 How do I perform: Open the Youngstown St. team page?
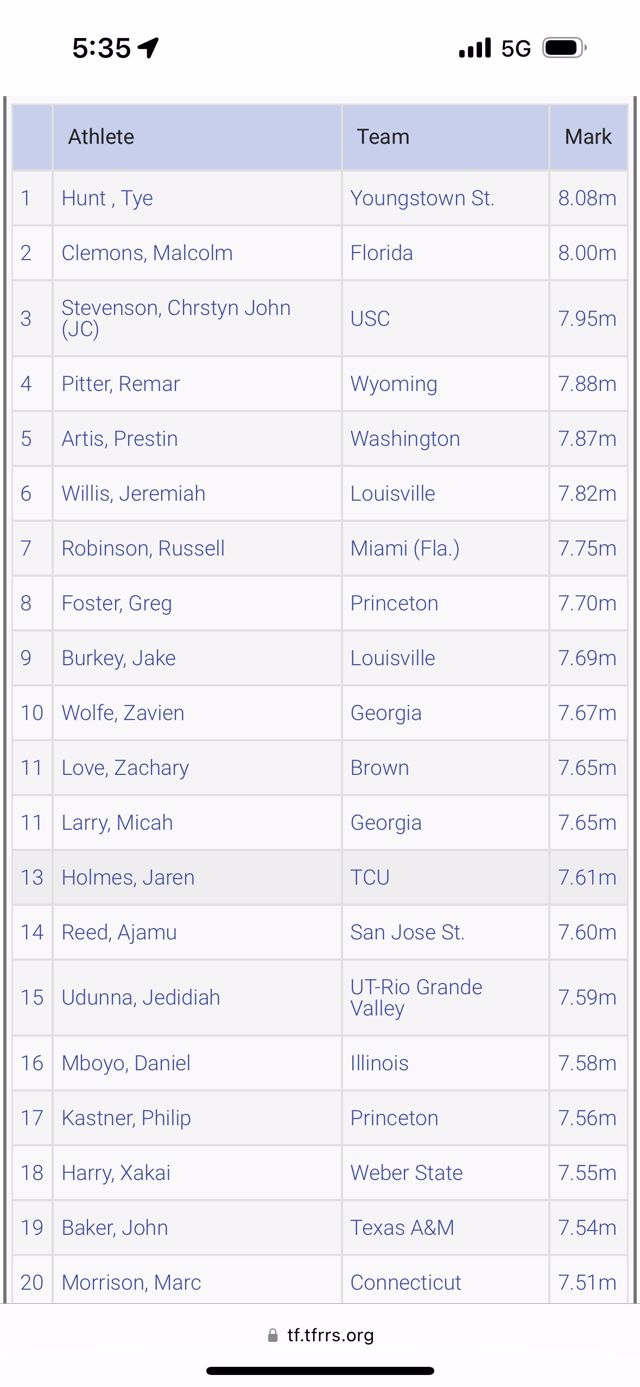(422, 198)
